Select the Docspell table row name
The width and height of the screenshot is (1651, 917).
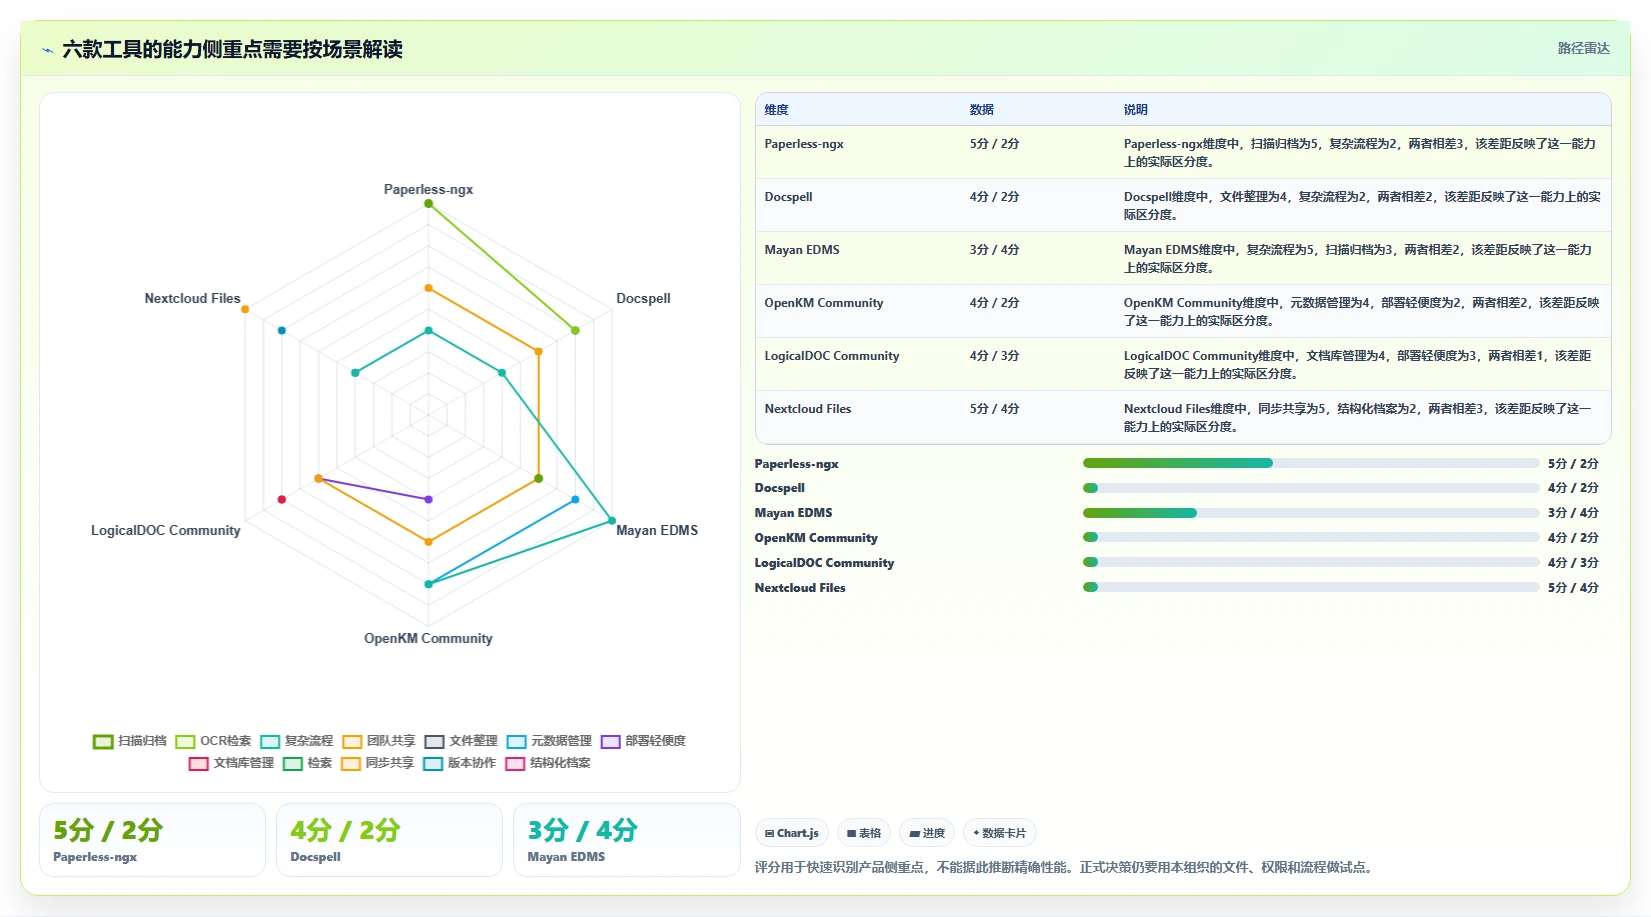(x=788, y=197)
